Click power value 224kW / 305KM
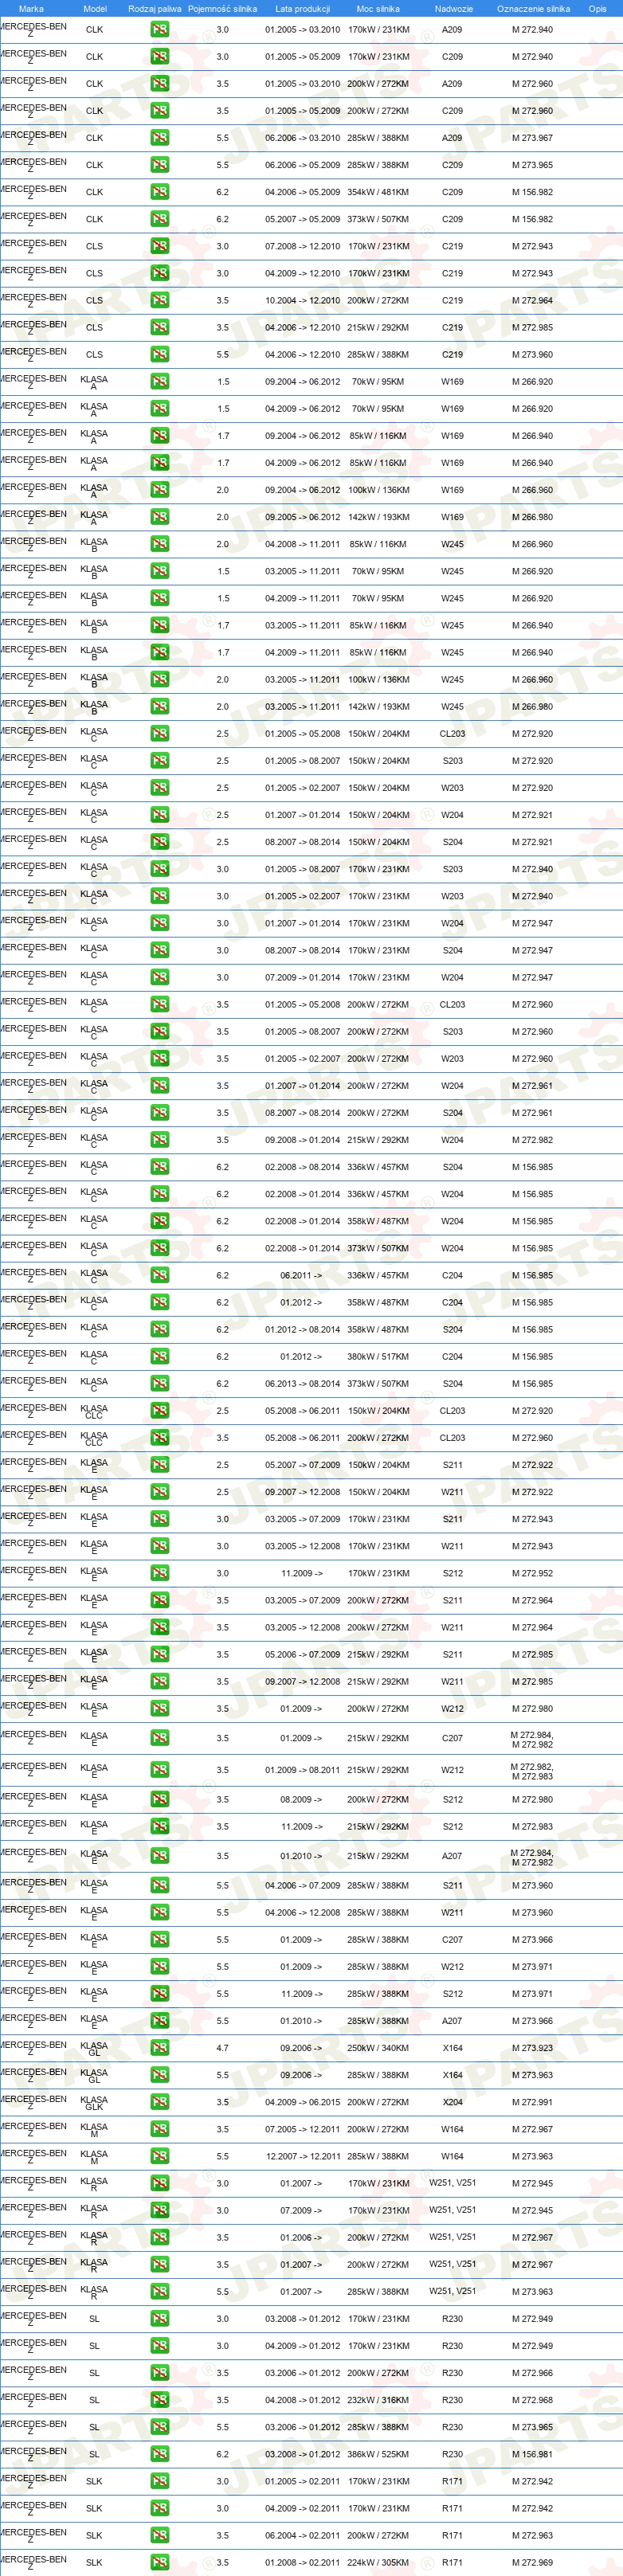This screenshot has width=623, height=2576. click(378, 2562)
